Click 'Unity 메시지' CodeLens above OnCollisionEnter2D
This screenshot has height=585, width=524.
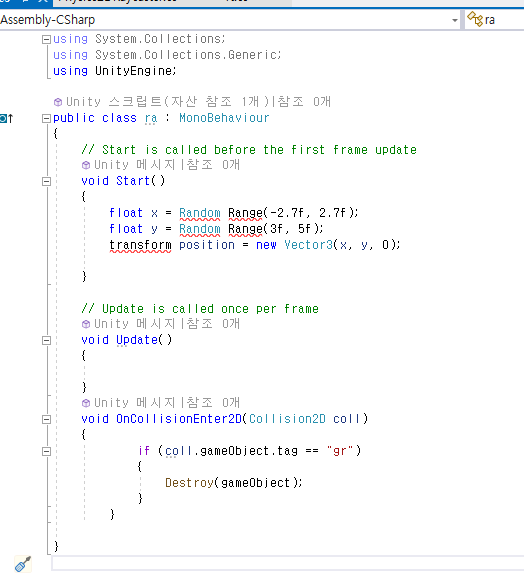(134, 403)
